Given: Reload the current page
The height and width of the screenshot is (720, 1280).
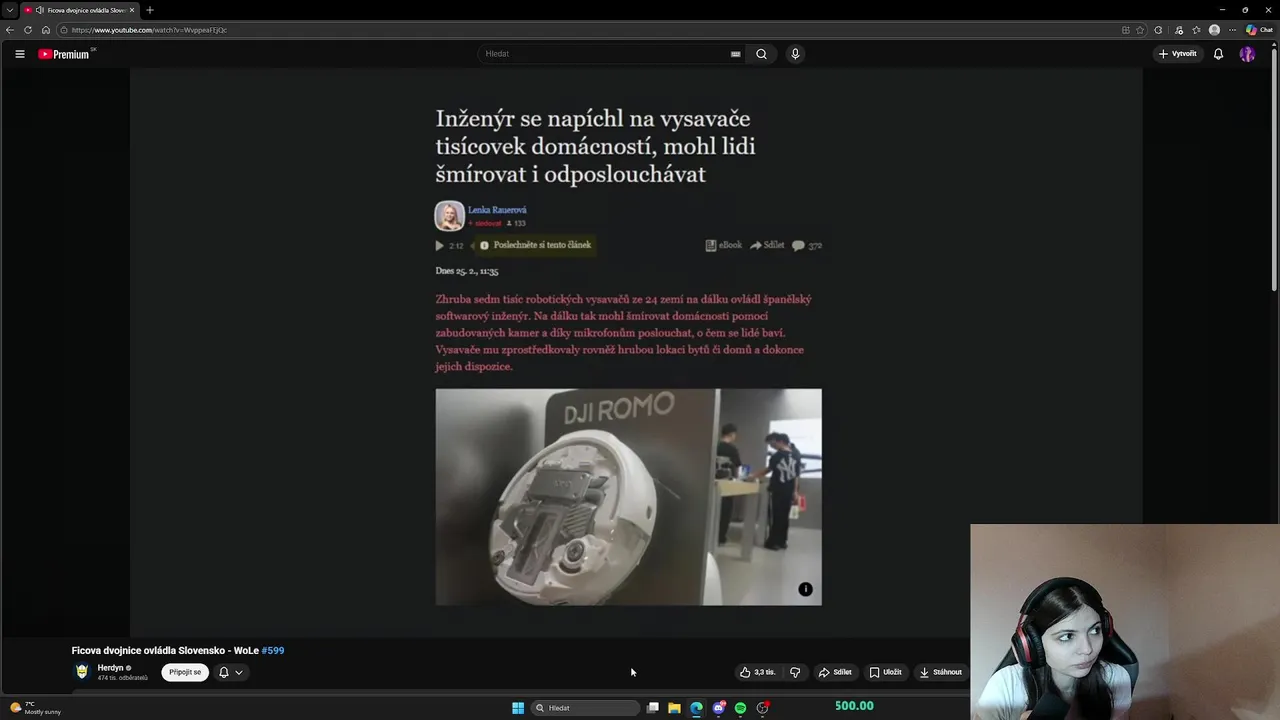Looking at the screenshot, I should coord(28,30).
